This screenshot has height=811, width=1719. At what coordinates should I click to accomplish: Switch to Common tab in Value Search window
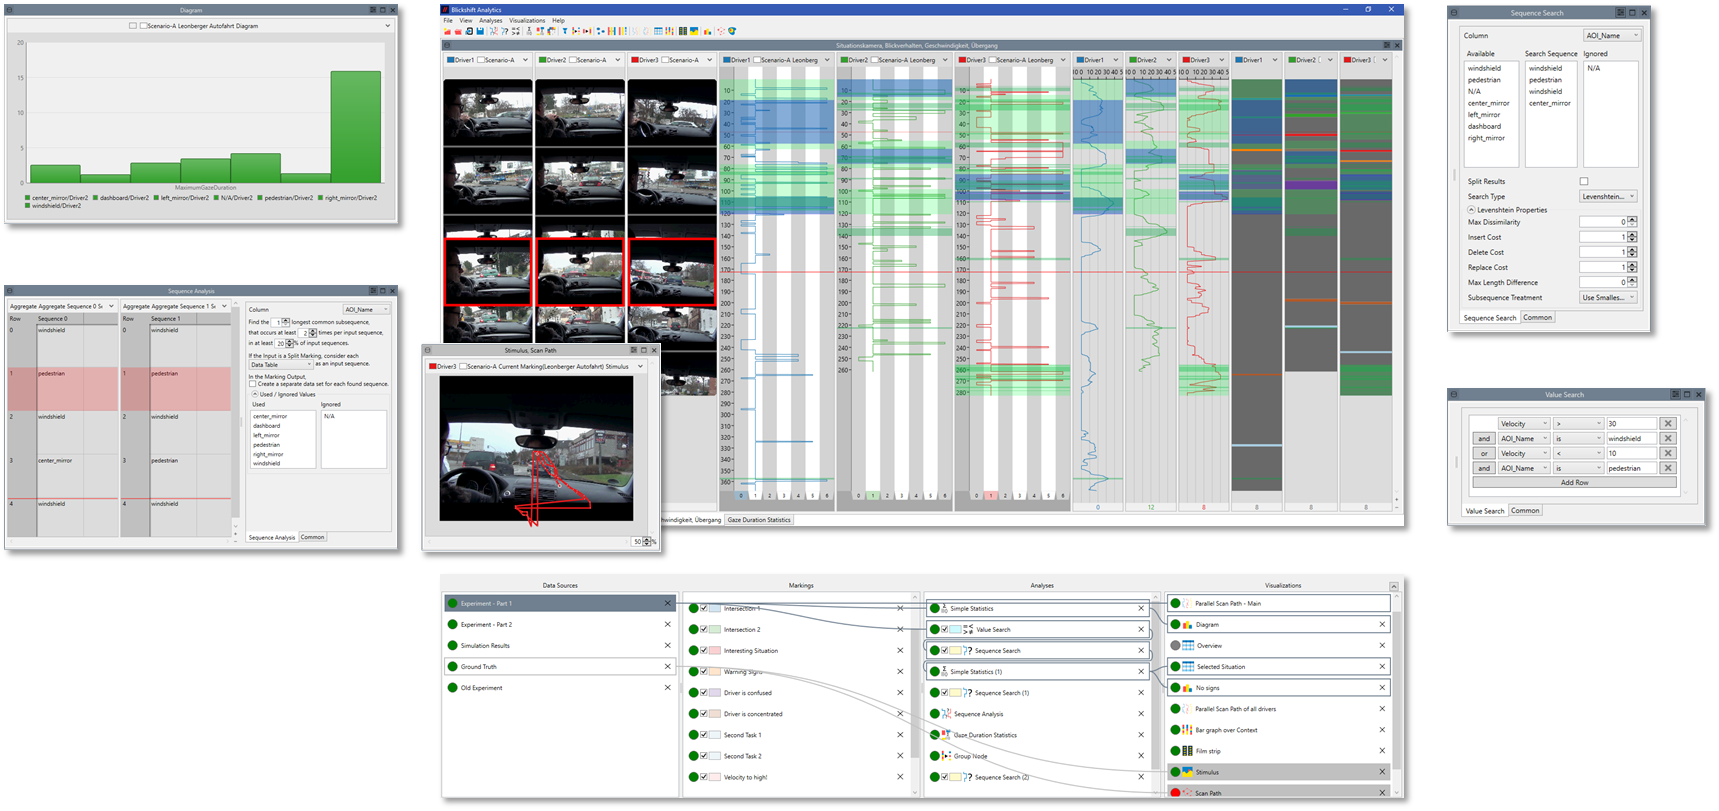coord(1525,510)
